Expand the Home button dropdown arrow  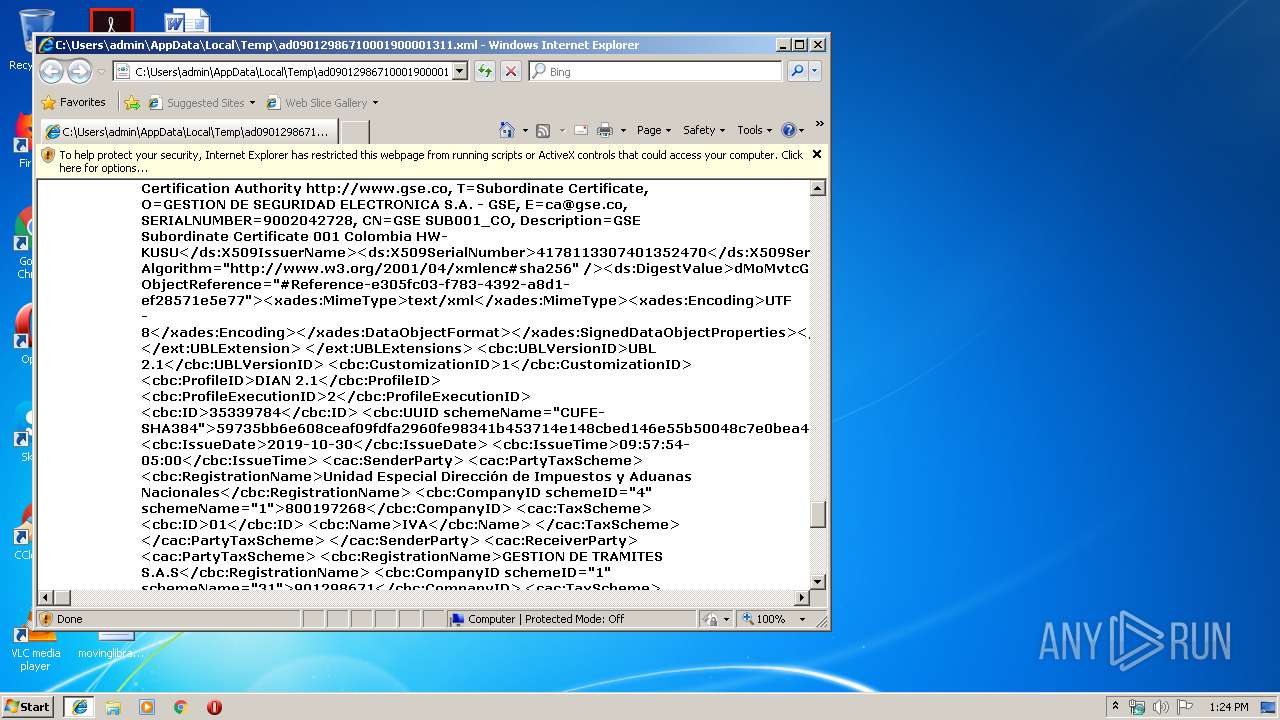pos(525,131)
